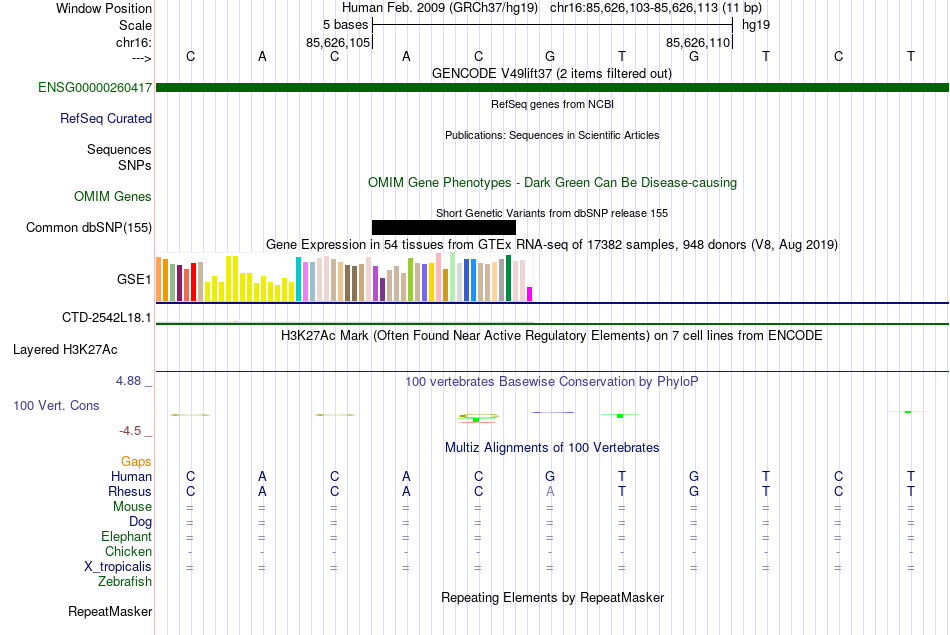Click the -4.5 lower scale value
The image size is (950, 635).
130,431
